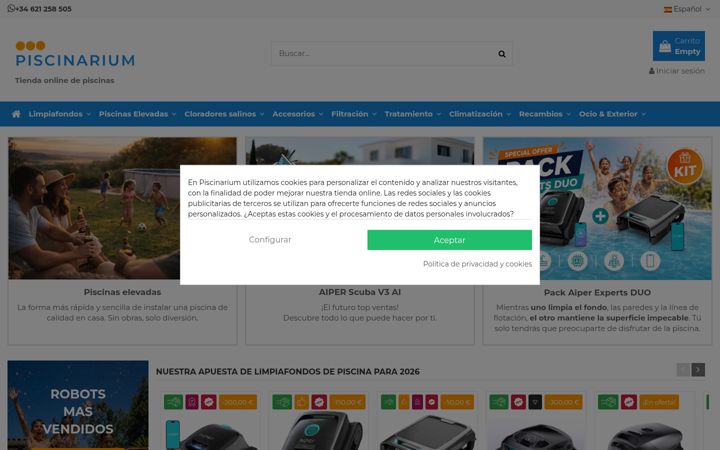Accept cookies with the green Aceptar button

point(450,240)
